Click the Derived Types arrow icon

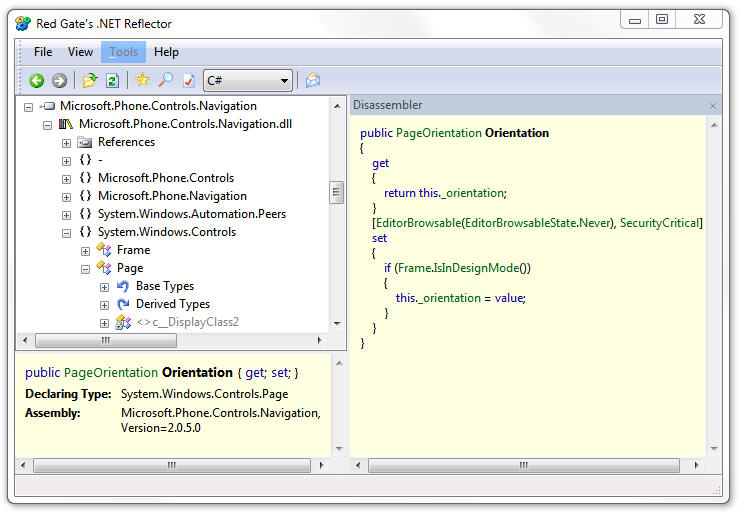123,304
